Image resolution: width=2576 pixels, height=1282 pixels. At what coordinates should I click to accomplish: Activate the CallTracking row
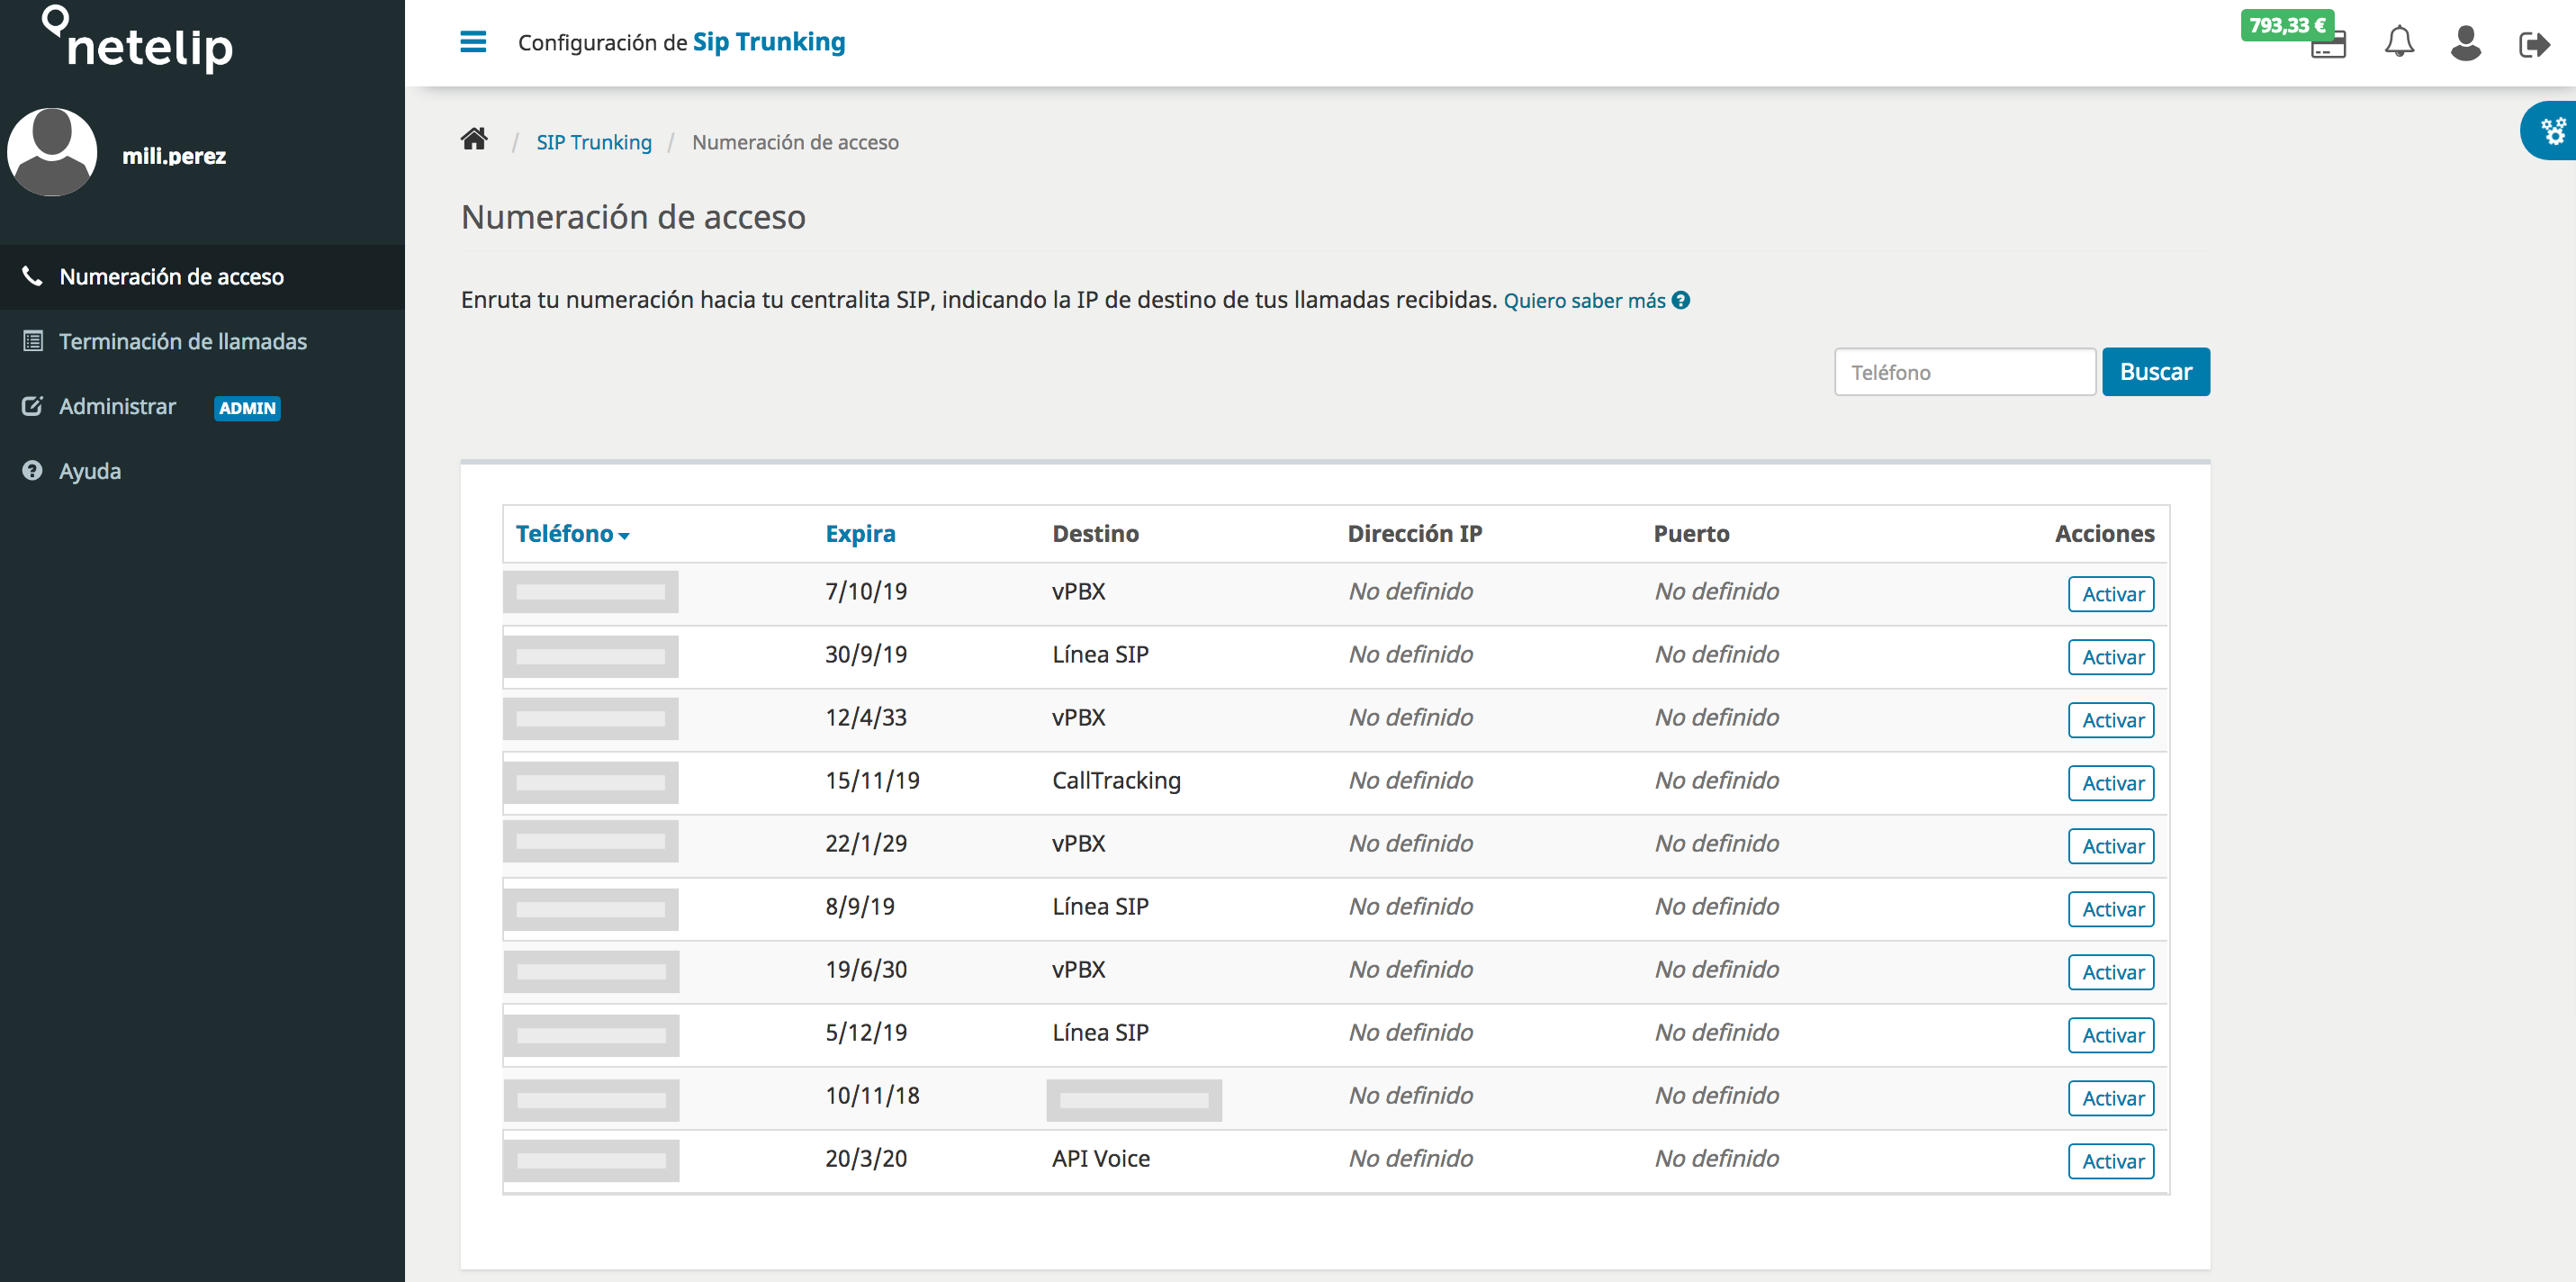point(2111,783)
